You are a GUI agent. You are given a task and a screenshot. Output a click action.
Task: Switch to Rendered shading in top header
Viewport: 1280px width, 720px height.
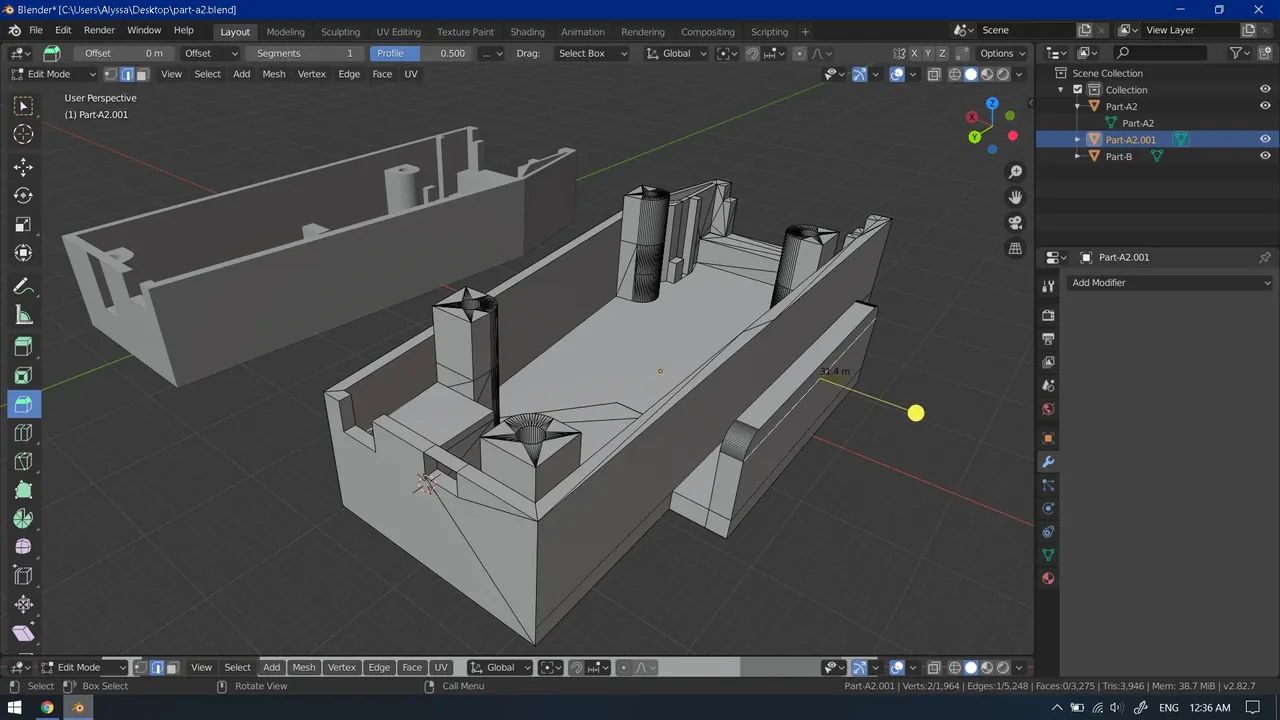[x=1003, y=74]
